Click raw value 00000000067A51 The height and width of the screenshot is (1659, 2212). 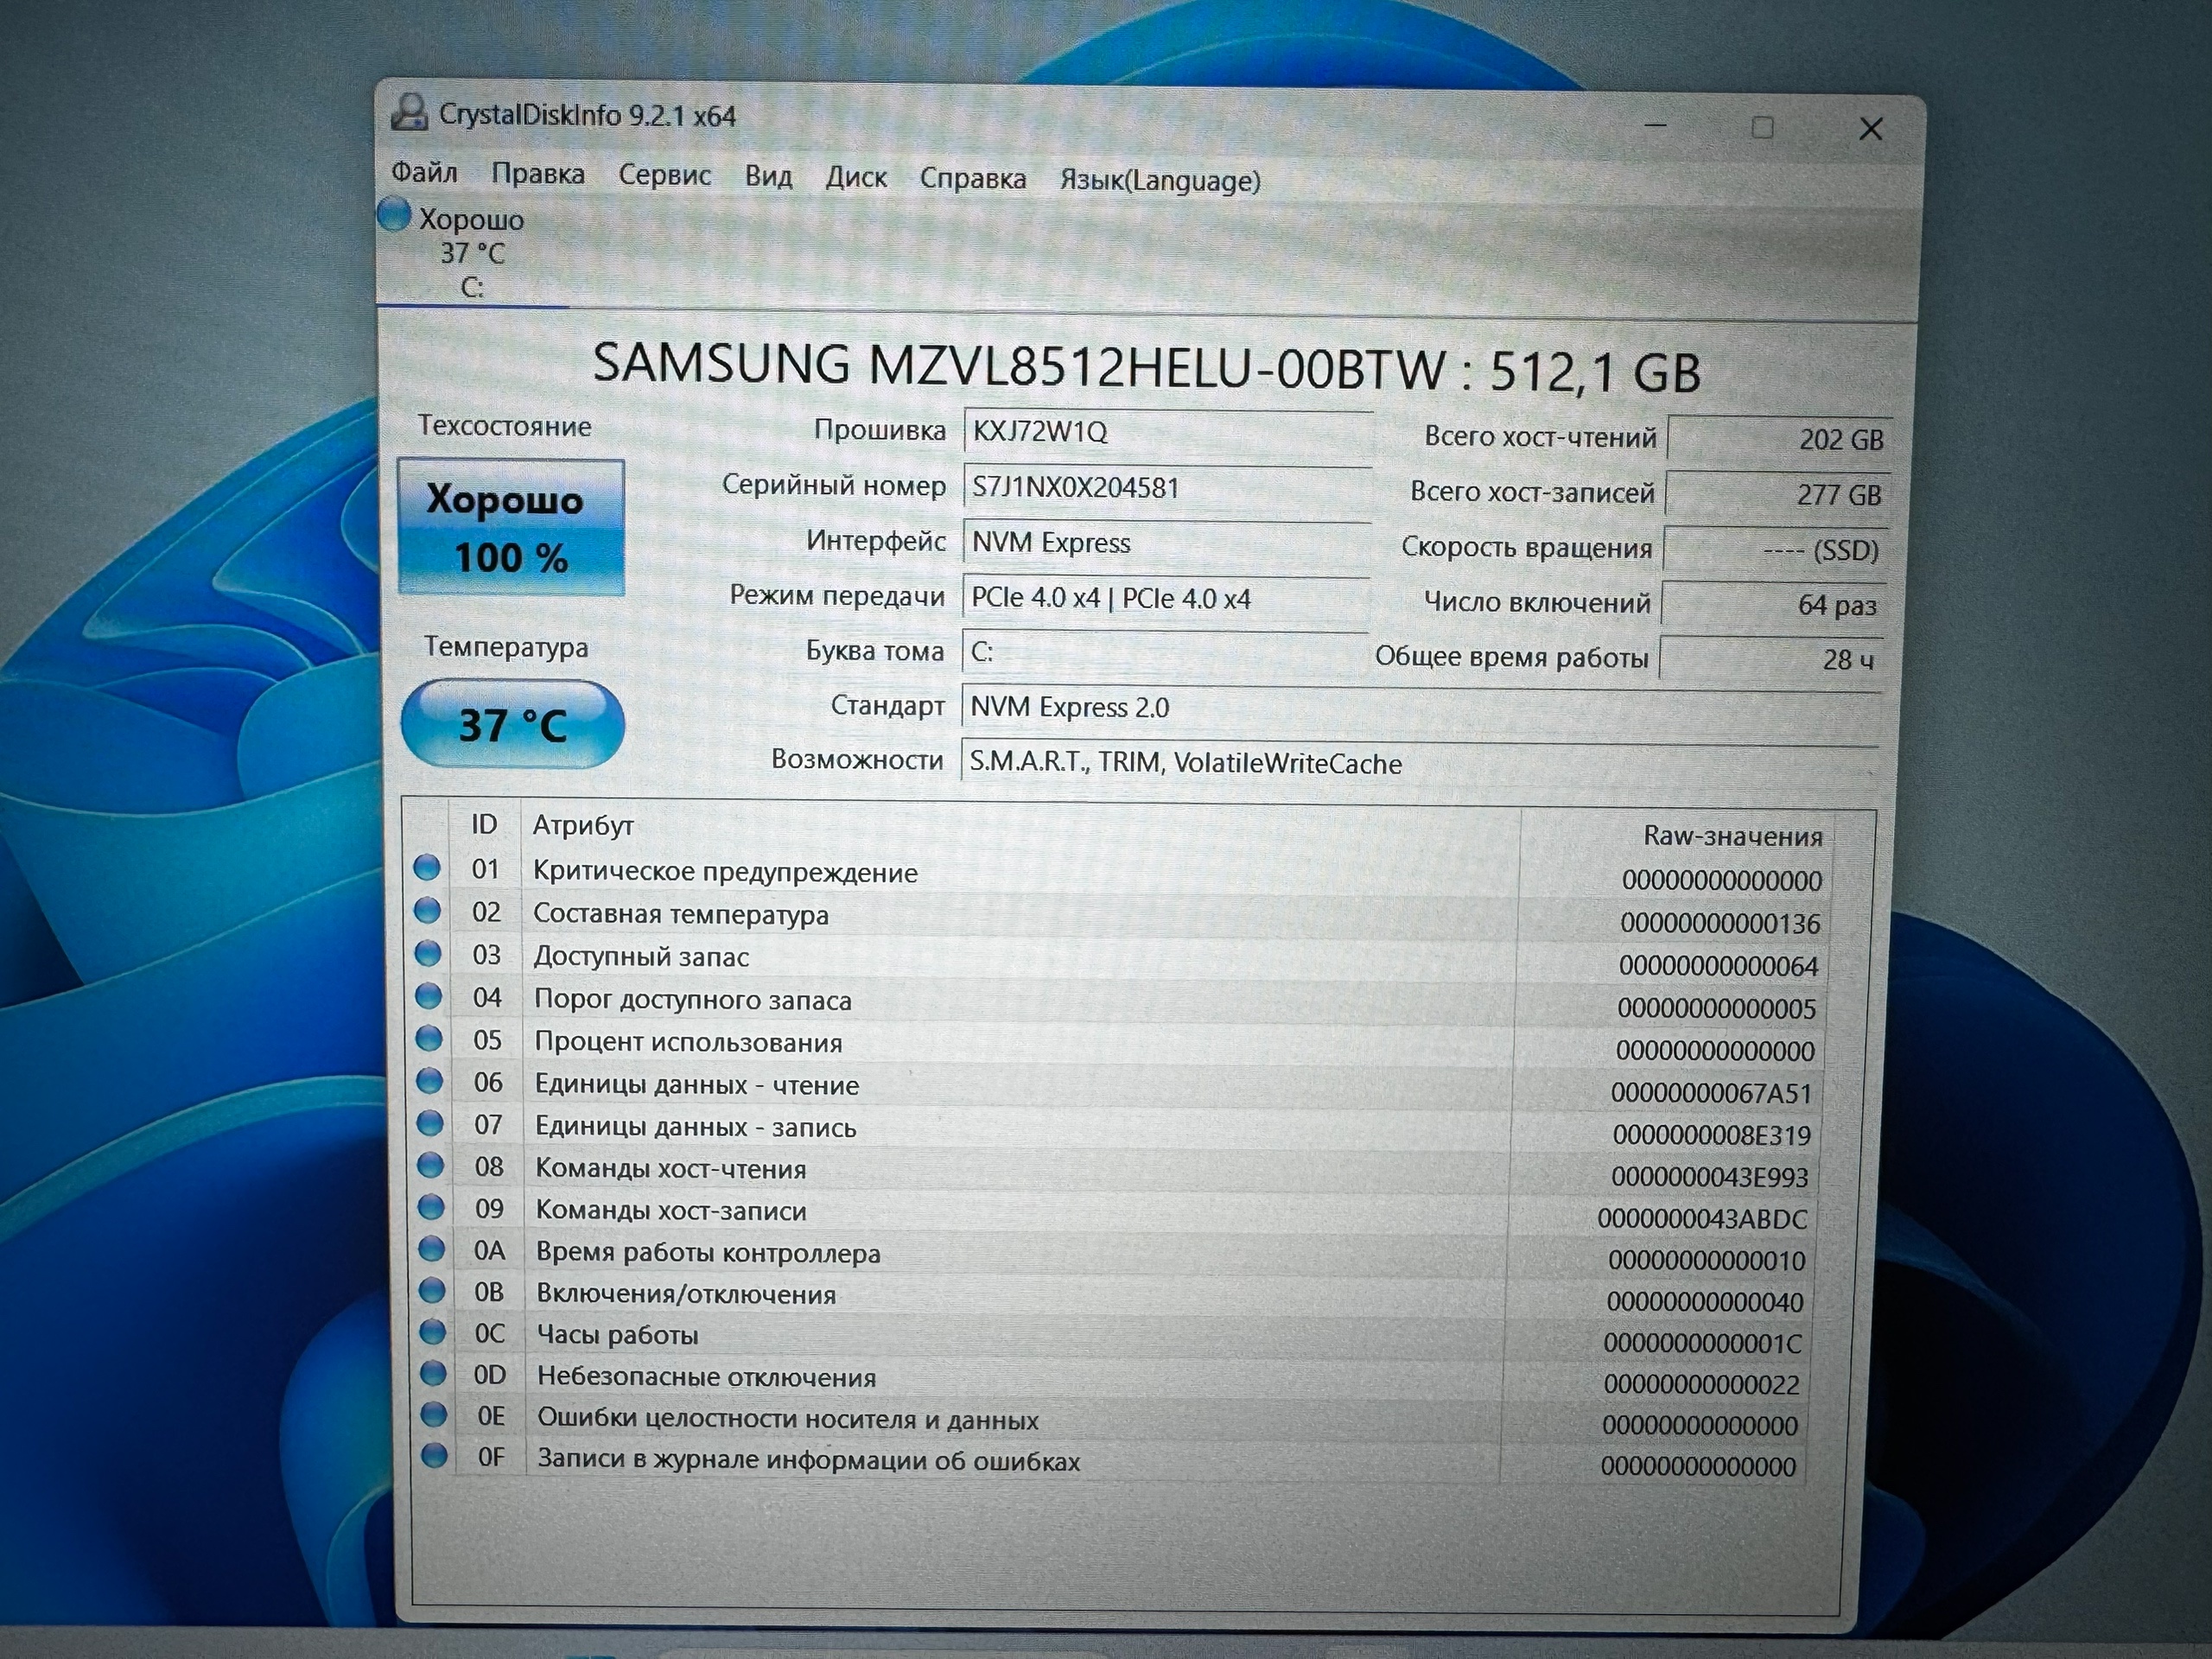pyautogui.click(x=1711, y=1093)
